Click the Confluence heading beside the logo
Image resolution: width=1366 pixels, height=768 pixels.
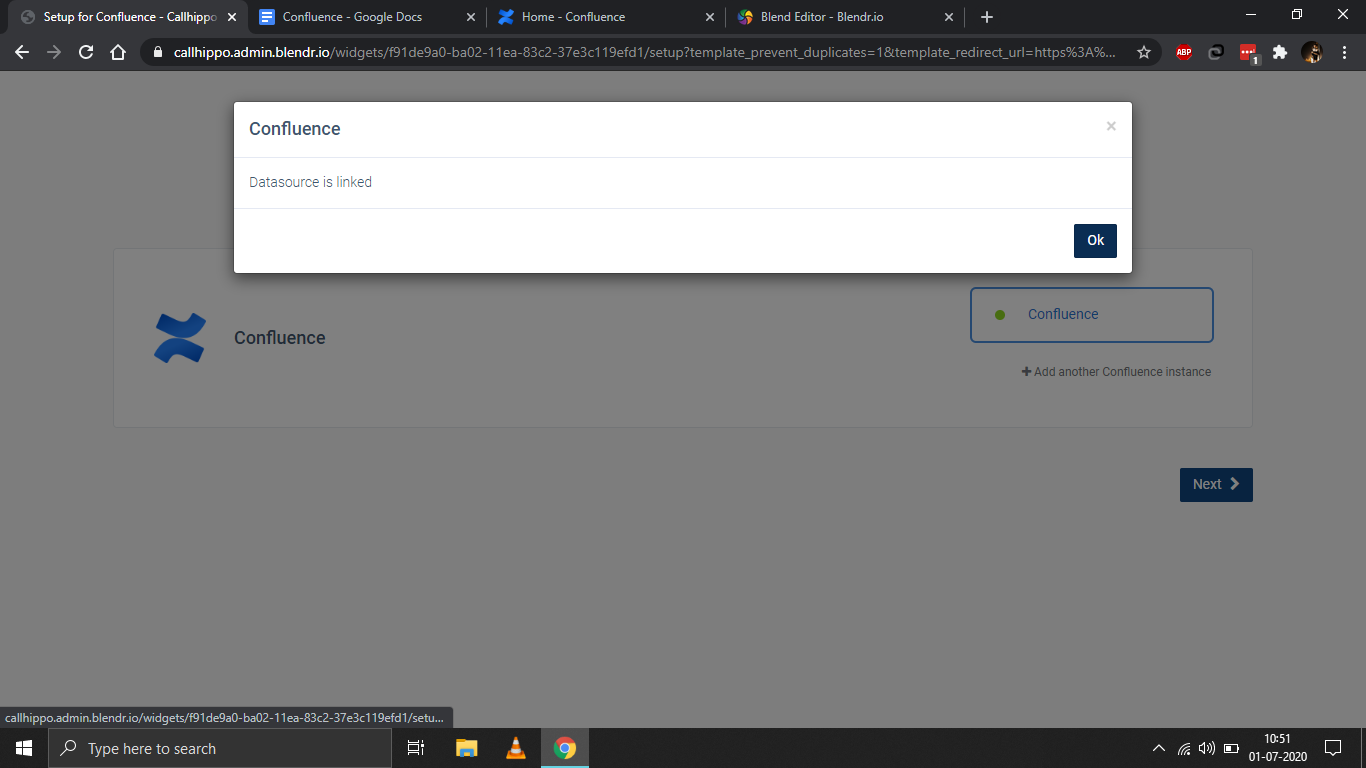click(279, 338)
